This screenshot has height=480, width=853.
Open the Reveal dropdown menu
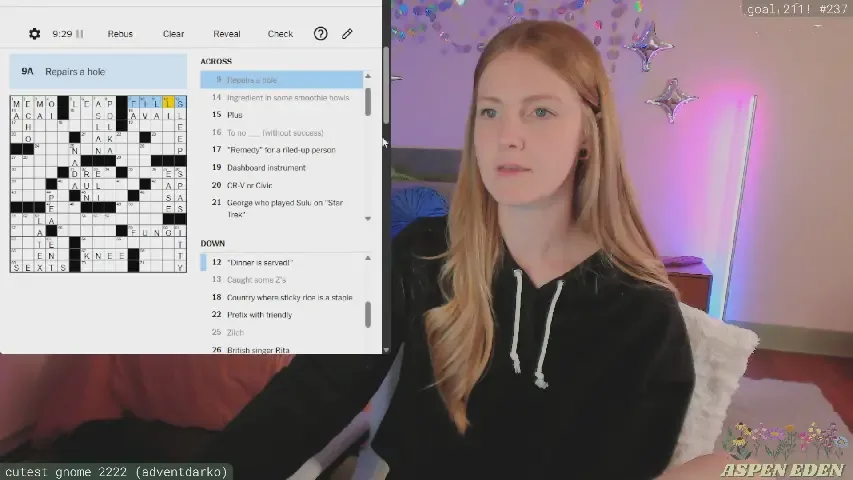pos(227,34)
